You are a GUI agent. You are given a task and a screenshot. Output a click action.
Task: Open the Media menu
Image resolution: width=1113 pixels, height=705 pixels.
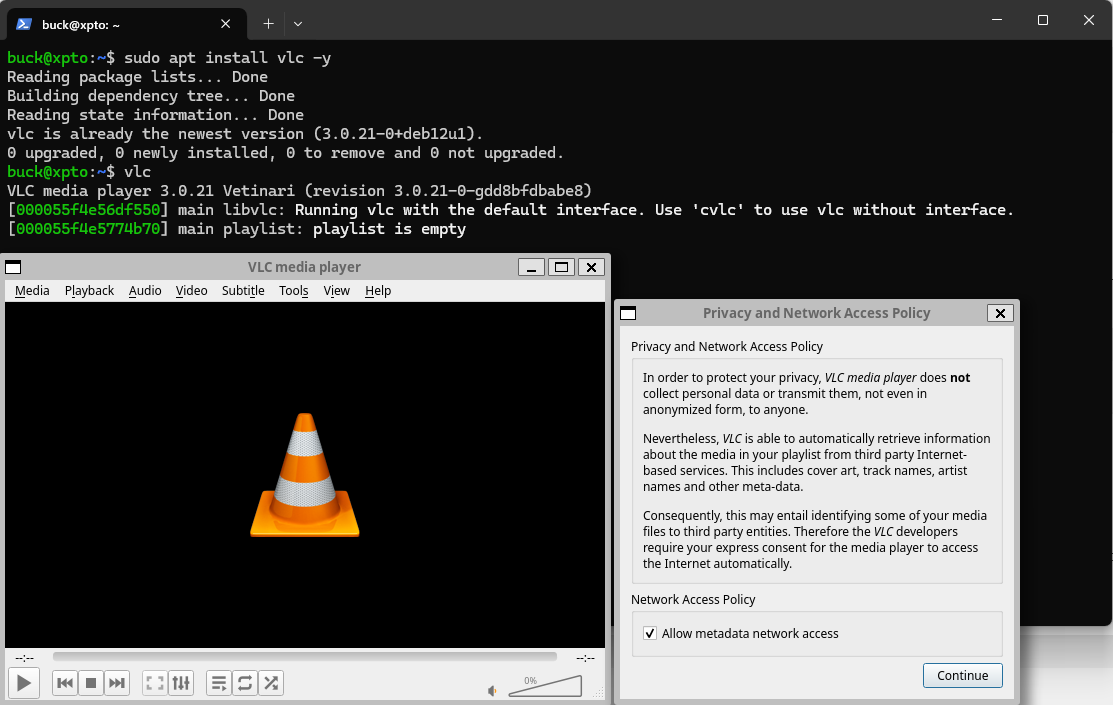pyautogui.click(x=32, y=291)
